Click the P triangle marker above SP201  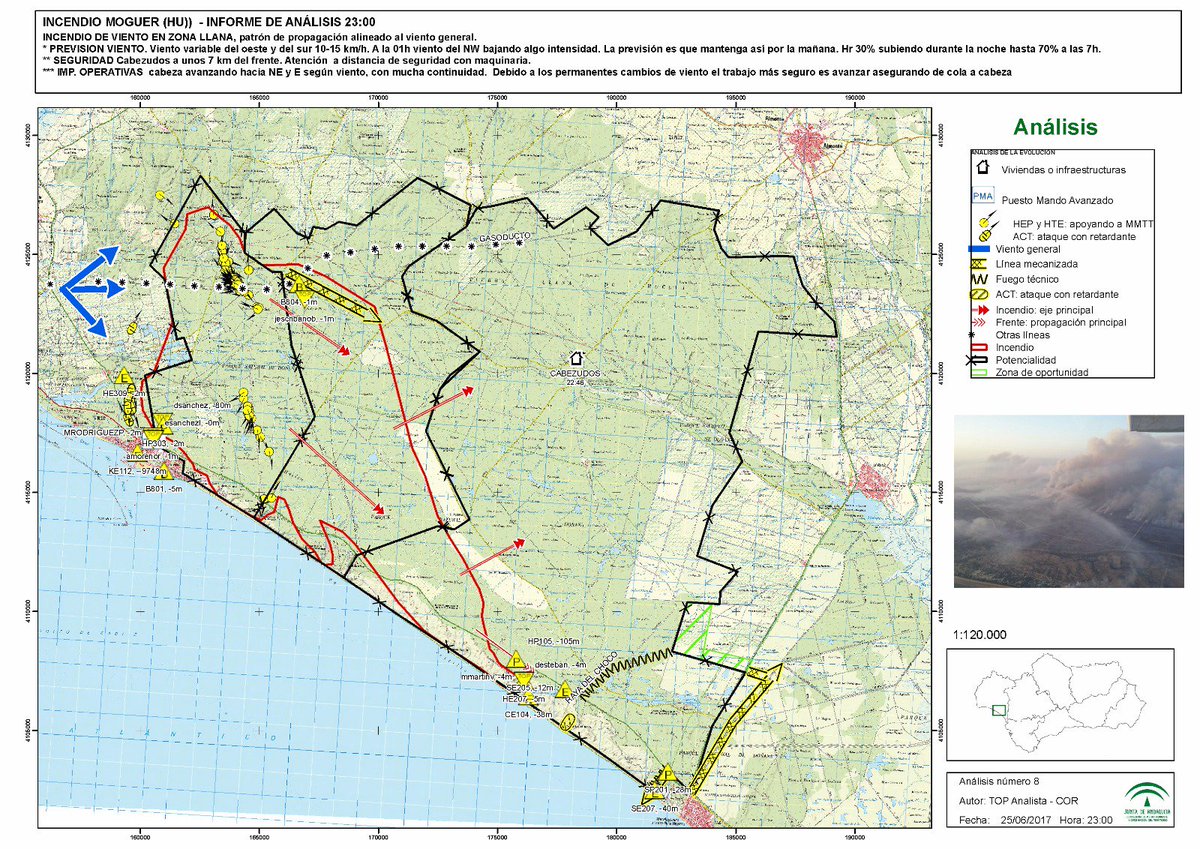(x=666, y=775)
